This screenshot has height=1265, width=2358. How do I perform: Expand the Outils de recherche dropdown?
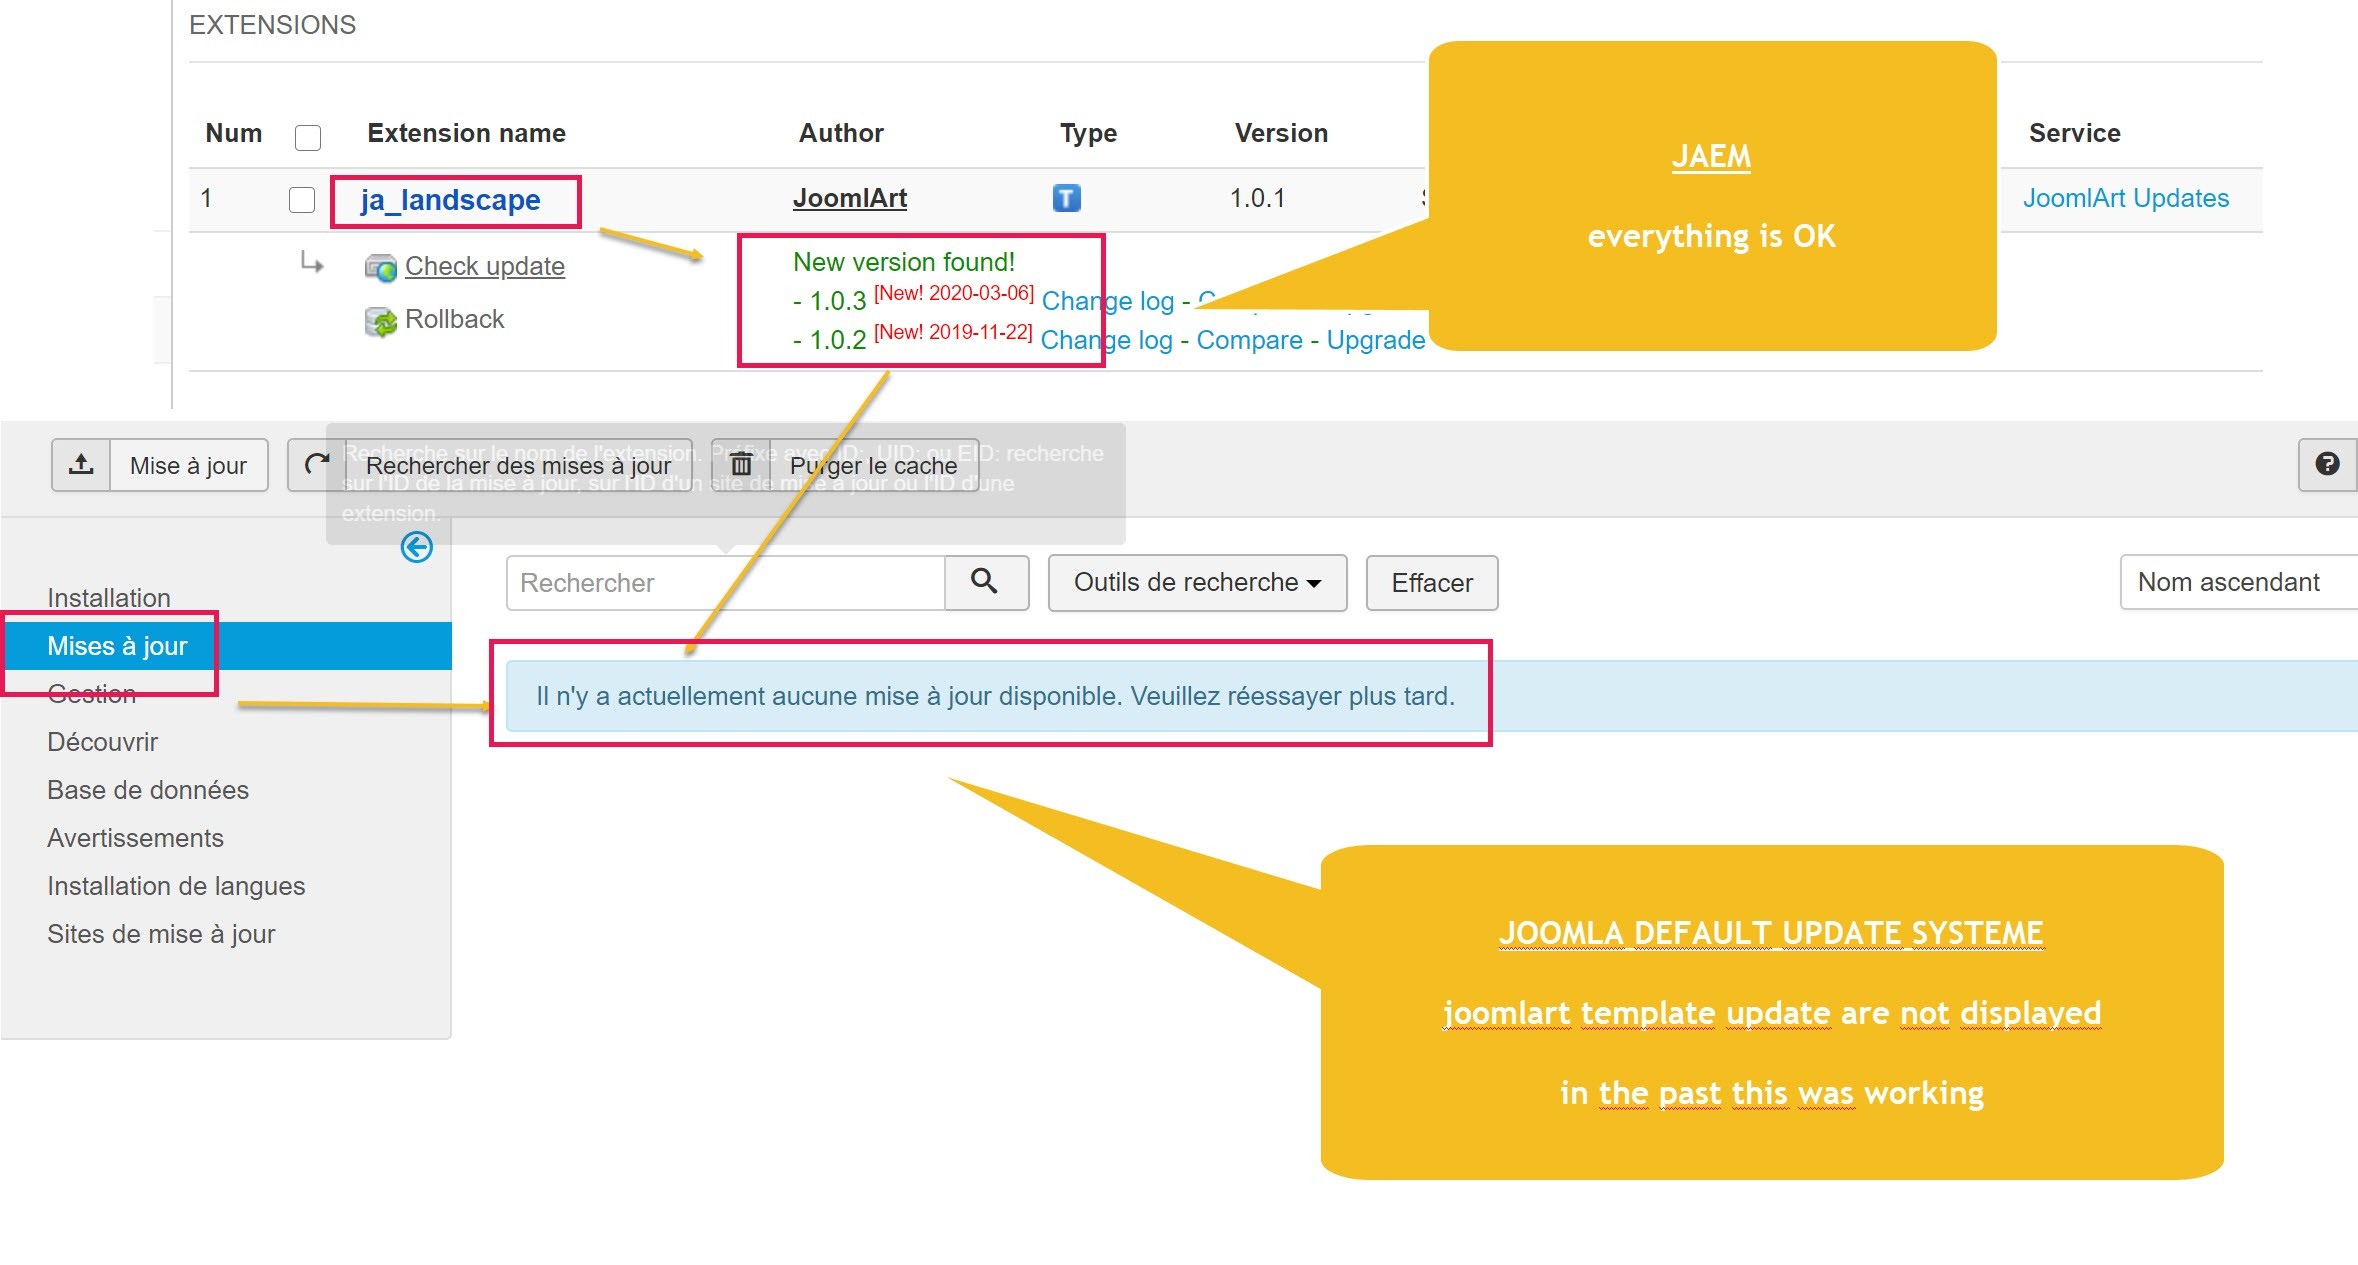(1196, 582)
